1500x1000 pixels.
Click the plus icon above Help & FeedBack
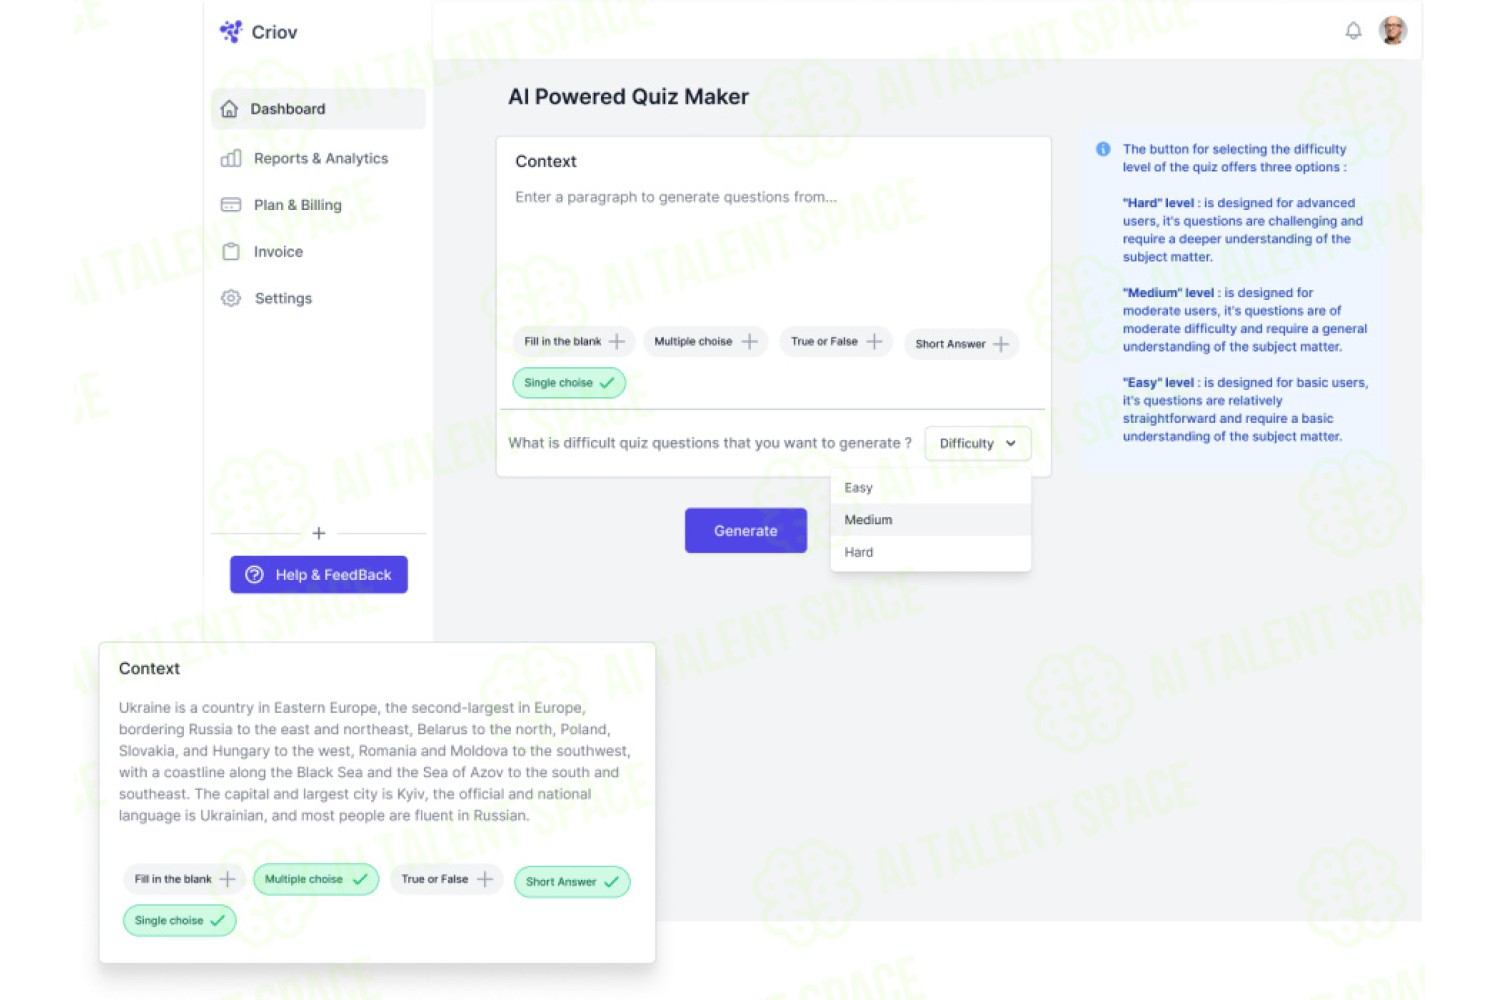coord(319,533)
